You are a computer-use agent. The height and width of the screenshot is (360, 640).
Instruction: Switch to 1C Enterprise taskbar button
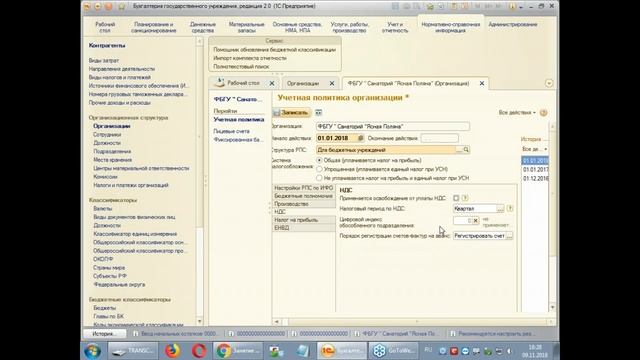coord(342,351)
